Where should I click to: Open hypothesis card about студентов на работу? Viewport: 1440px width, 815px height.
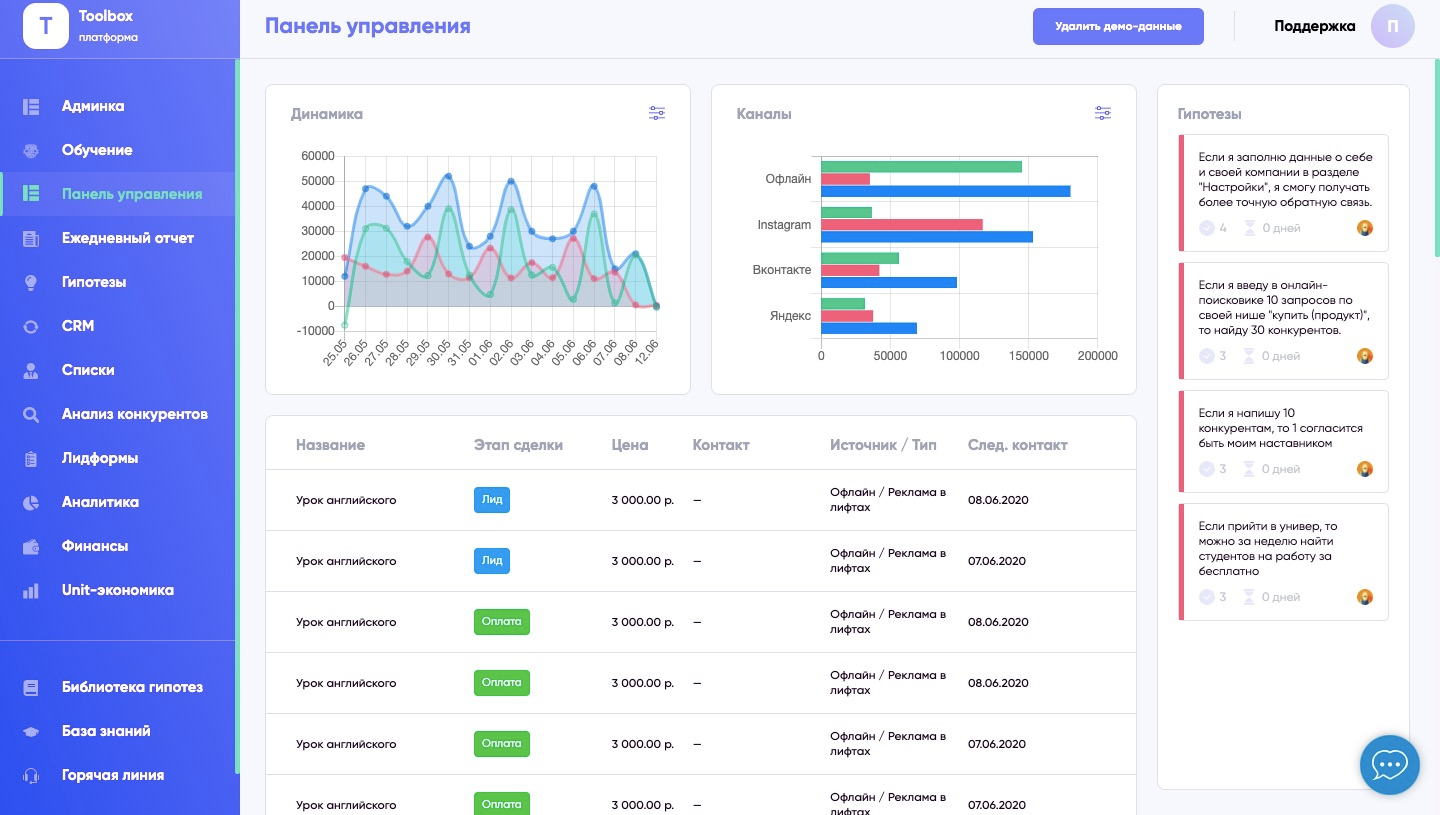[1284, 561]
